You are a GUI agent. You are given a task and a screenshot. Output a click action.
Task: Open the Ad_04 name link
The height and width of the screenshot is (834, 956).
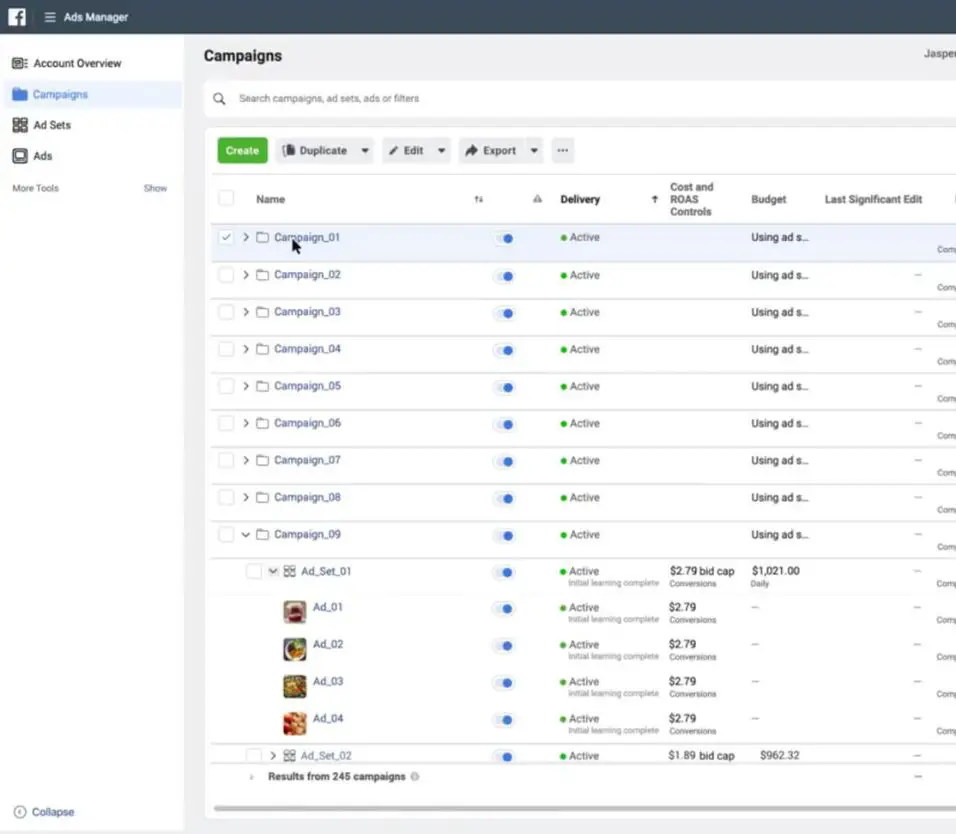click(328, 719)
